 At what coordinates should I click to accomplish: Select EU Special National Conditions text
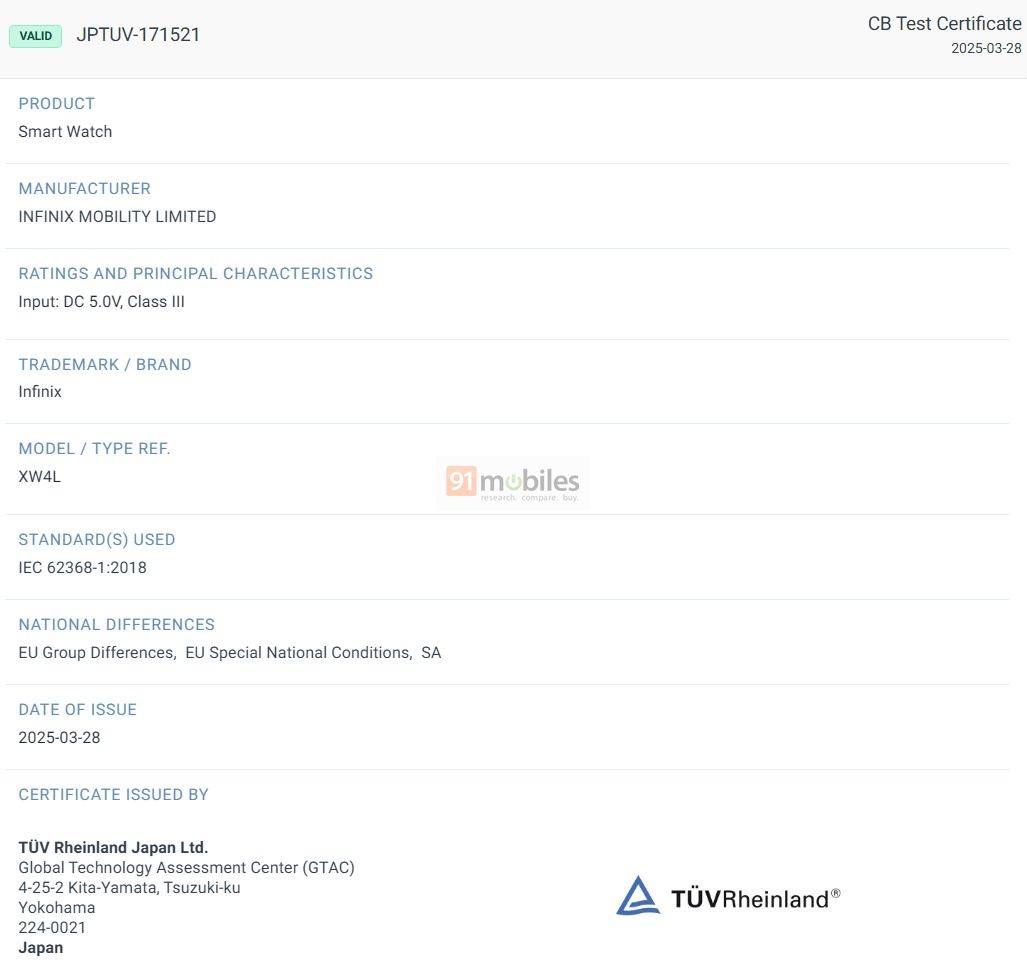pos(299,653)
